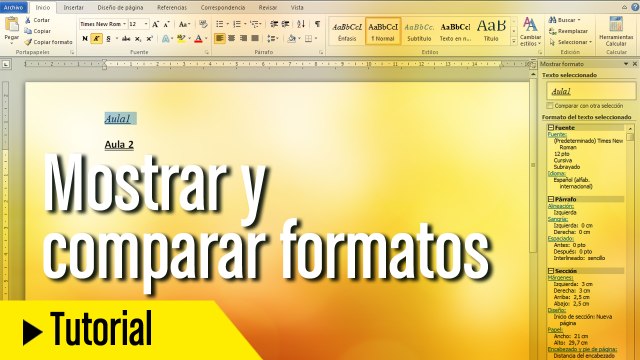Clear formatting with the Borrar formato icon
The height and width of the screenshot is (360, 640).
pyautogui.click(x=203, y=24)
